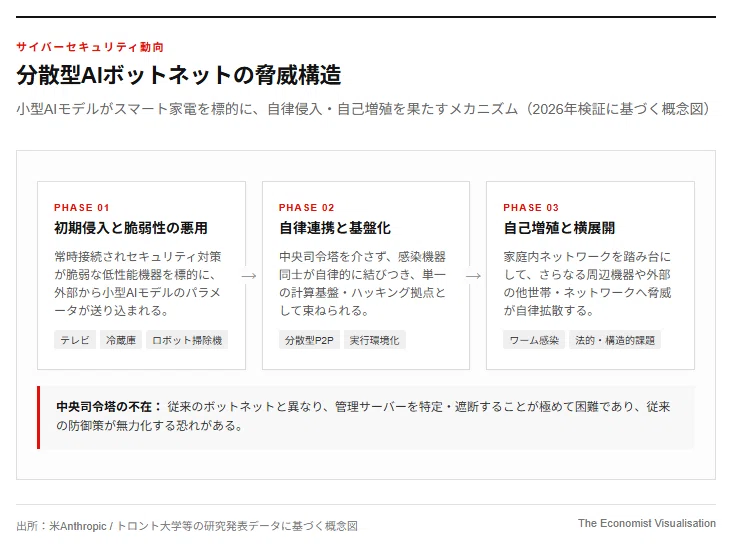Select the headline '分散型AIボットネットの脅威構造'
The image size is (732, 548).
[179, 75]
